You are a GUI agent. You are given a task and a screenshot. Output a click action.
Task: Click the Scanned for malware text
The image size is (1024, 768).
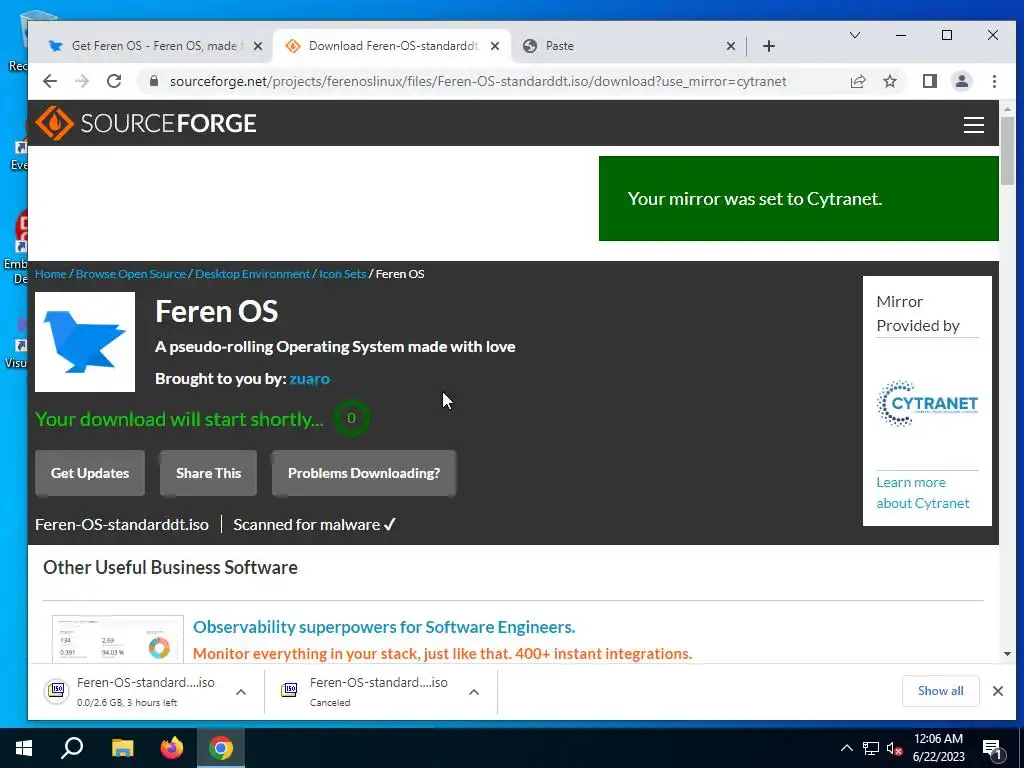click(315, 524)
